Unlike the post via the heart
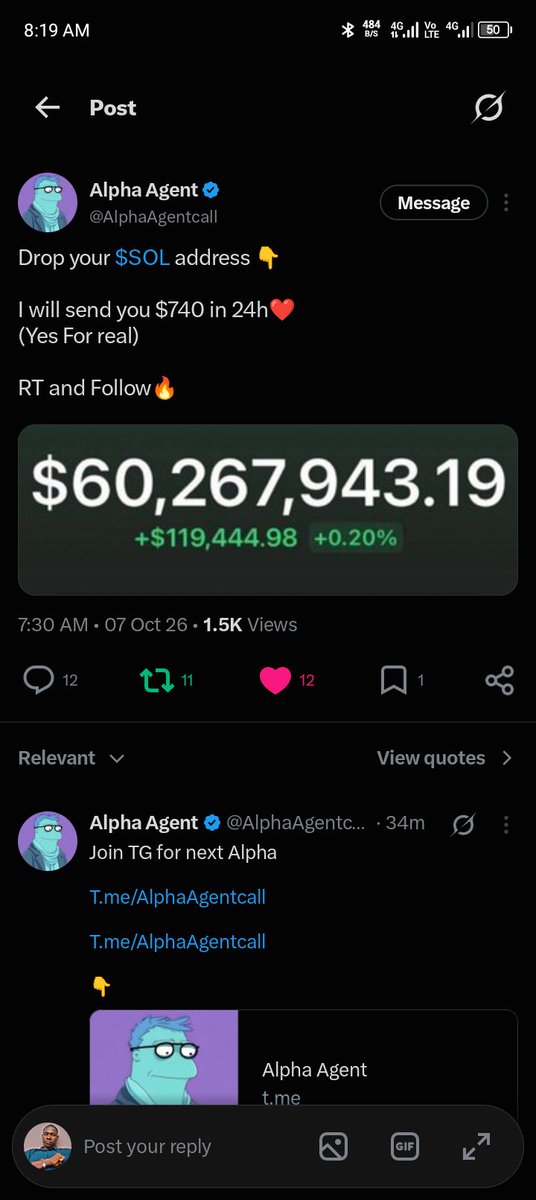This screenshot has height=1200, width=536. (275, 681)
